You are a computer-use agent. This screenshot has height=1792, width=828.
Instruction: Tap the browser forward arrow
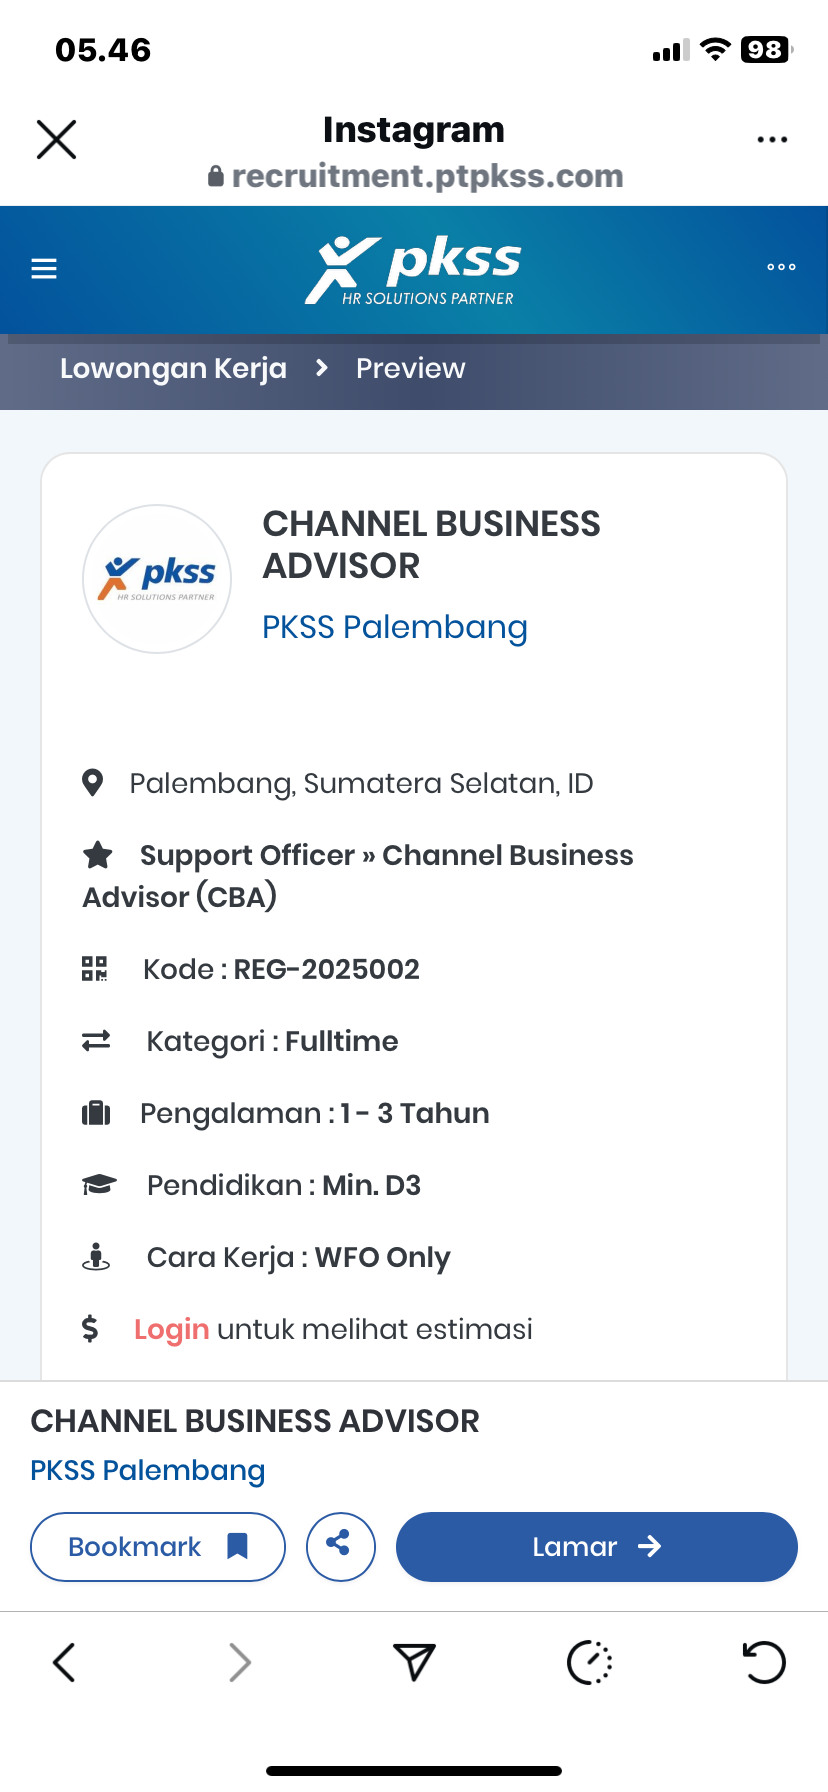tap(239, 1662)
